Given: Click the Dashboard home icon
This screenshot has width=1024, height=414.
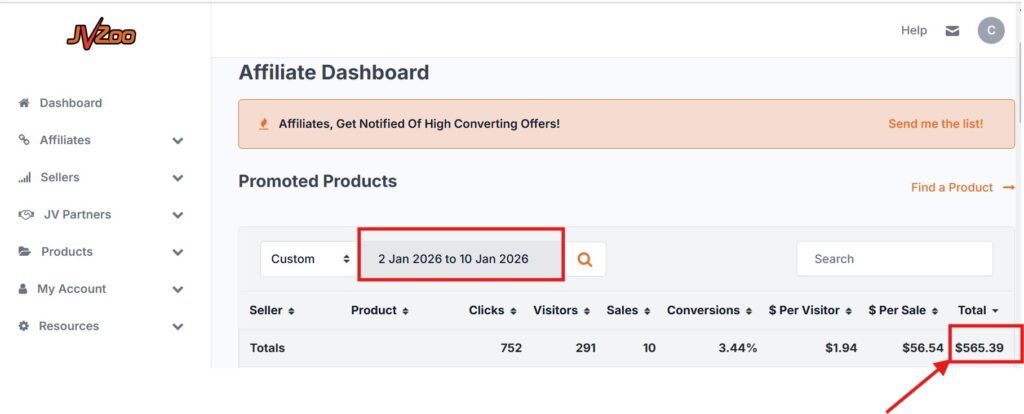Looking at the screenshot, I should (24, 103).
